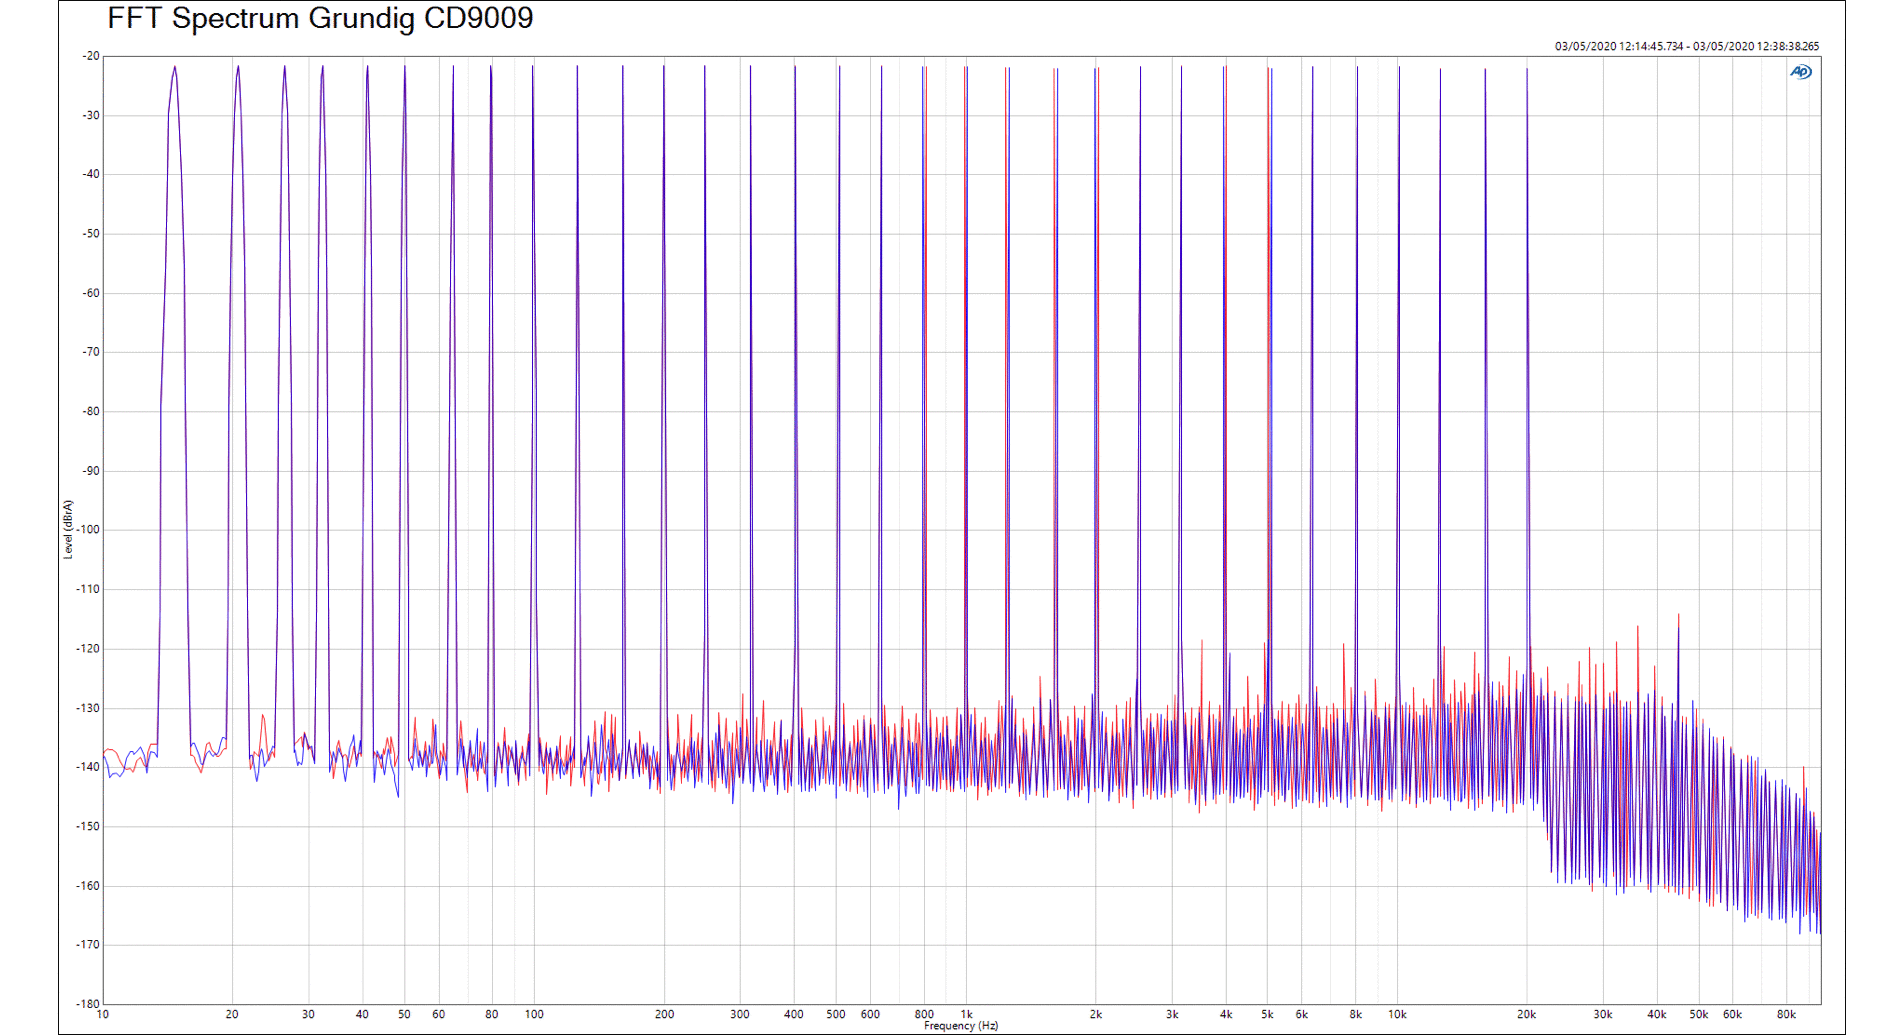This screenshot has width=1904, height=1035.
Task: Select the Frequency (Hz) horizontal axis label
Action: pos(960,1026)
